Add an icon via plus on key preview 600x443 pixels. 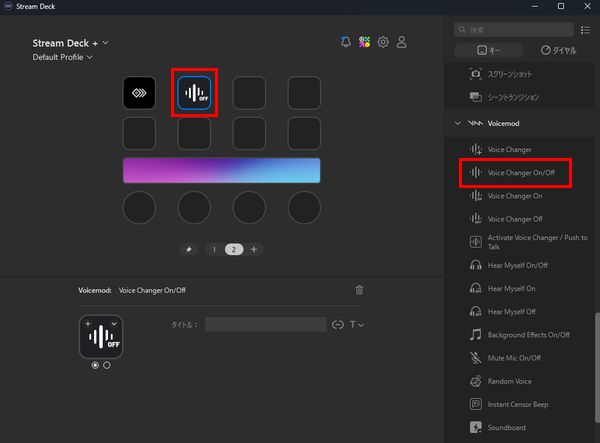point(88,324)
